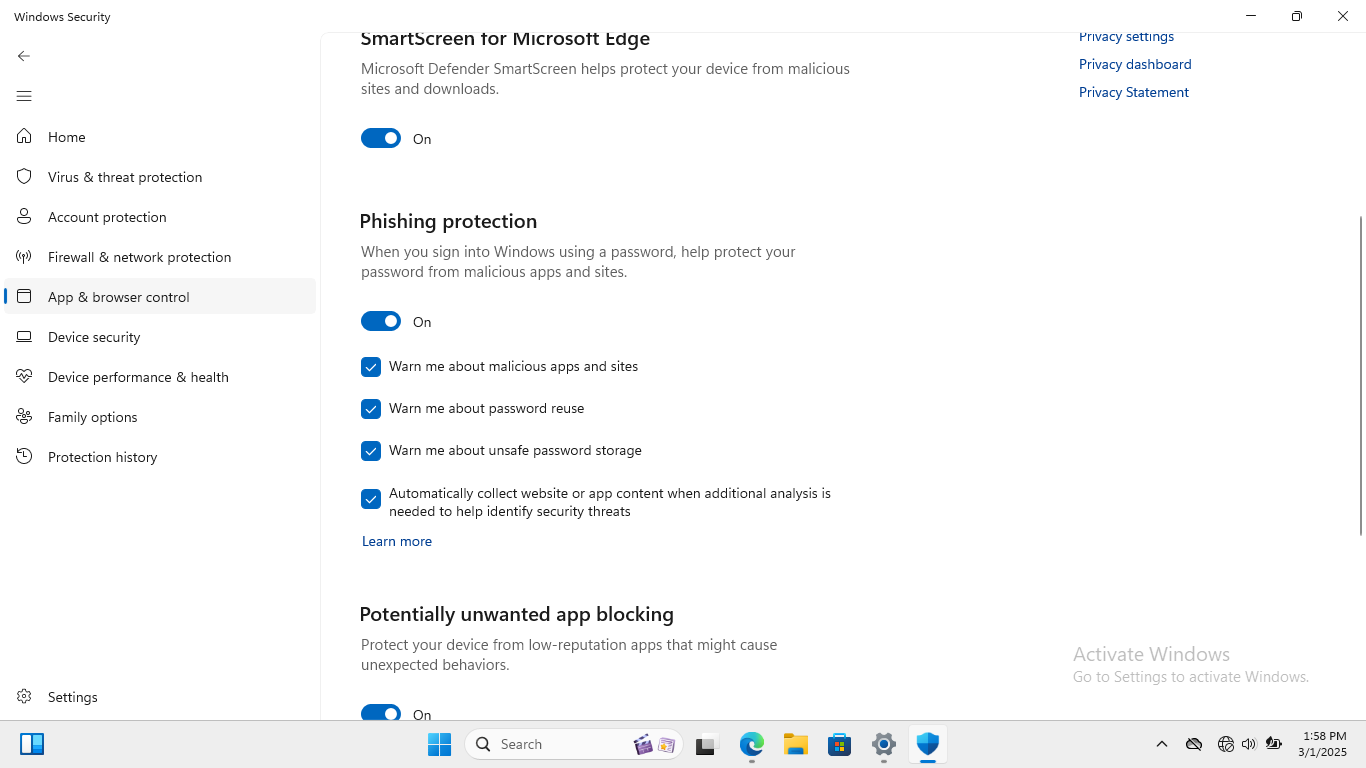Click the Home house icon

tap(24, 137)
